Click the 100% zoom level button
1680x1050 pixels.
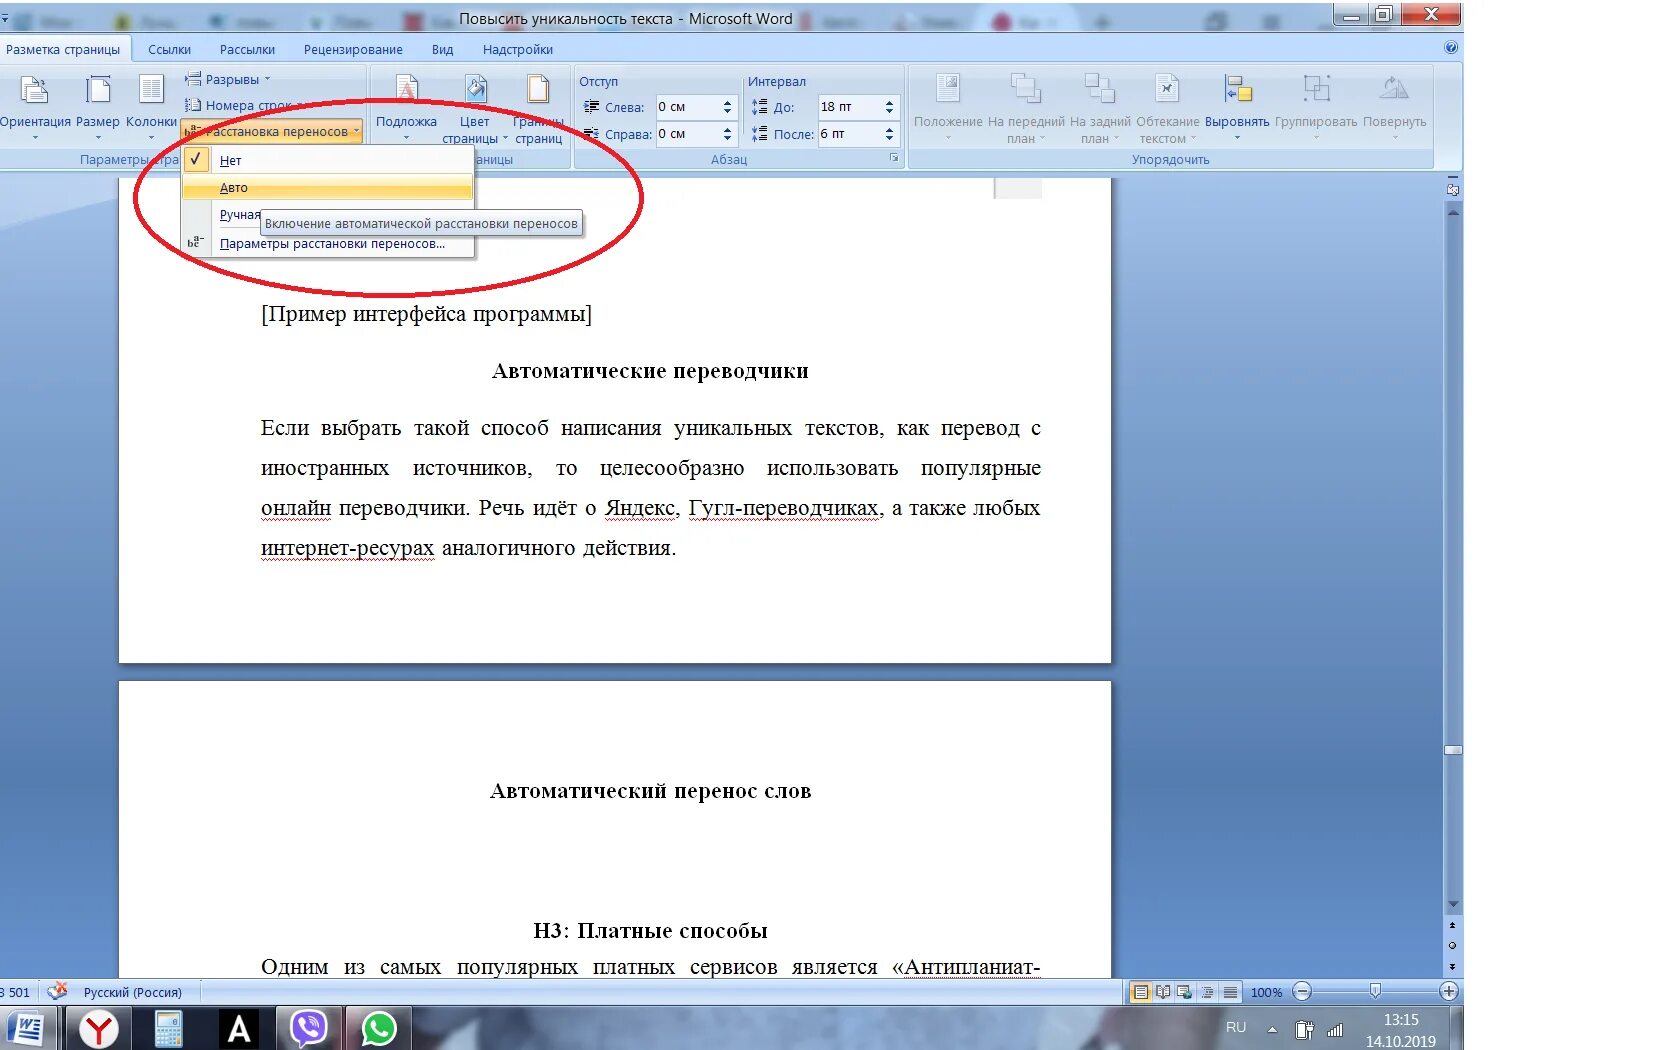[1266, 992]
